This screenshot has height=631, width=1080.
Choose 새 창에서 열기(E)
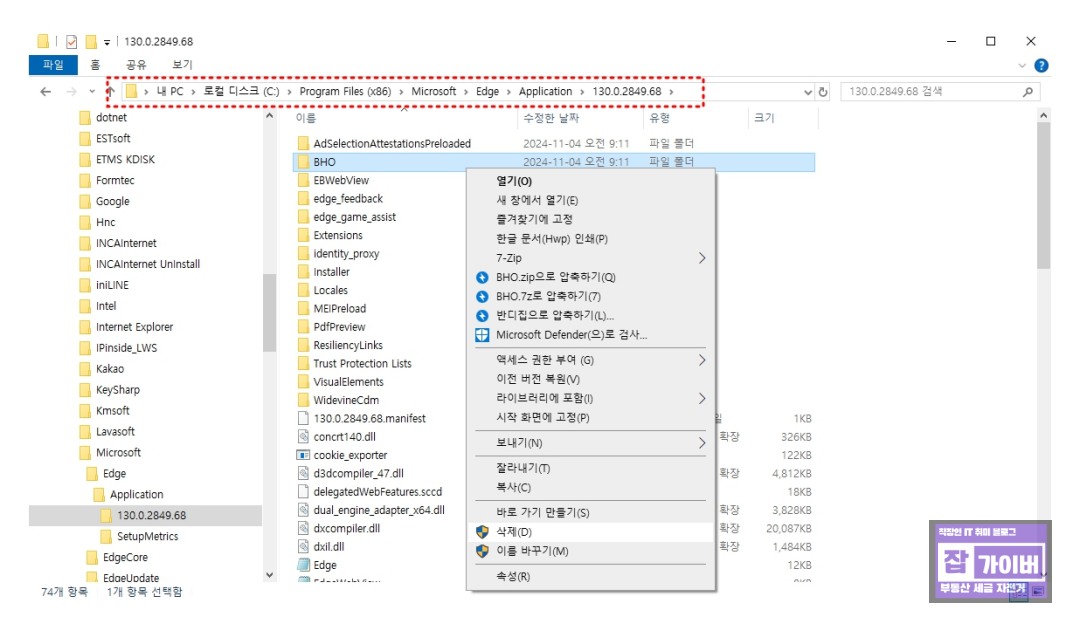point(591,200)
